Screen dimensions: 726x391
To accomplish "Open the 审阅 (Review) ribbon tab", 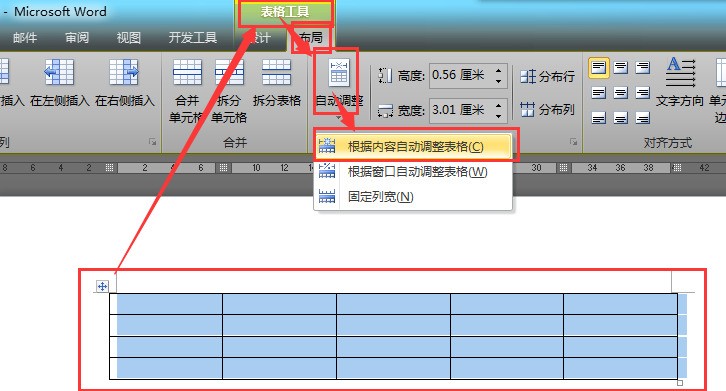I will (77, 38).
